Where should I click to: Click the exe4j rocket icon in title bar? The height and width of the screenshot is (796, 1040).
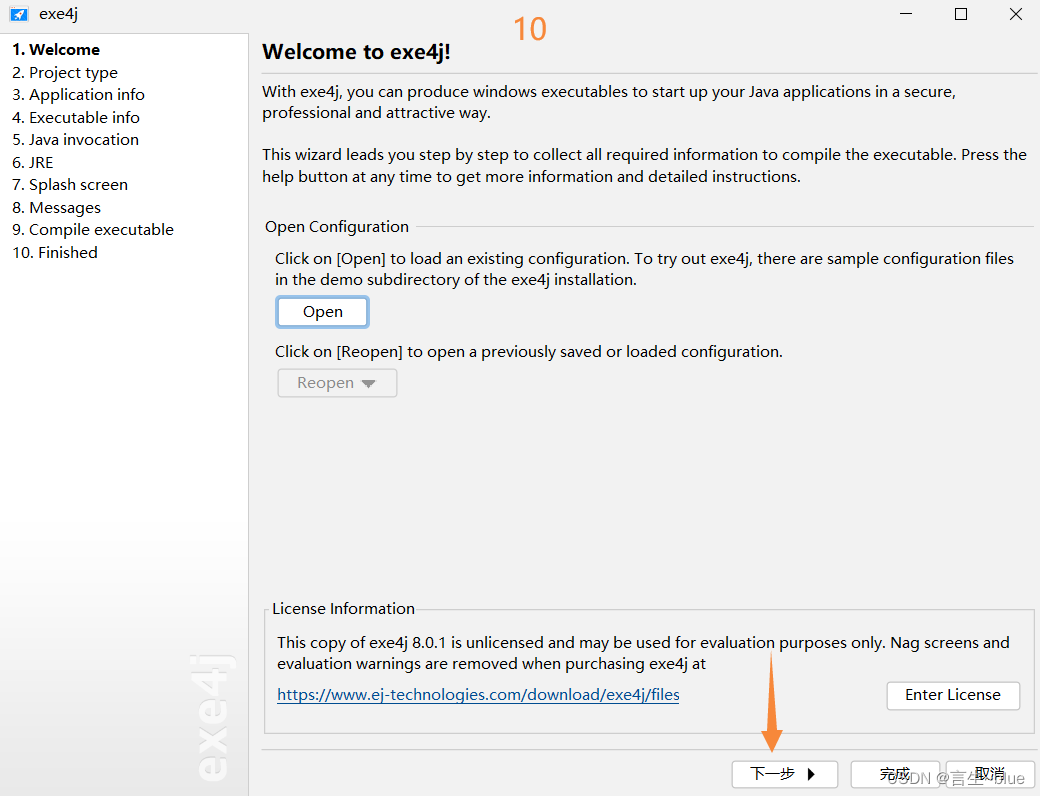click(x=19, y=14)
